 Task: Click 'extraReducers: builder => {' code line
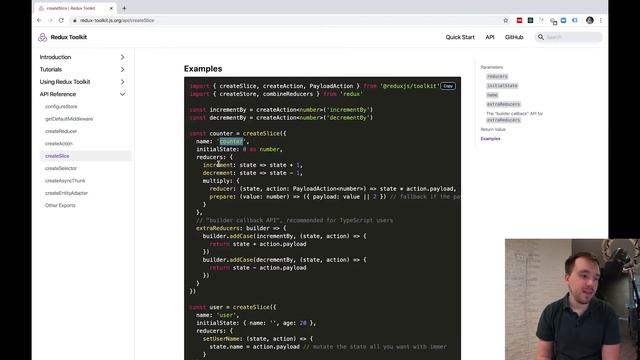tap(241, 228)
